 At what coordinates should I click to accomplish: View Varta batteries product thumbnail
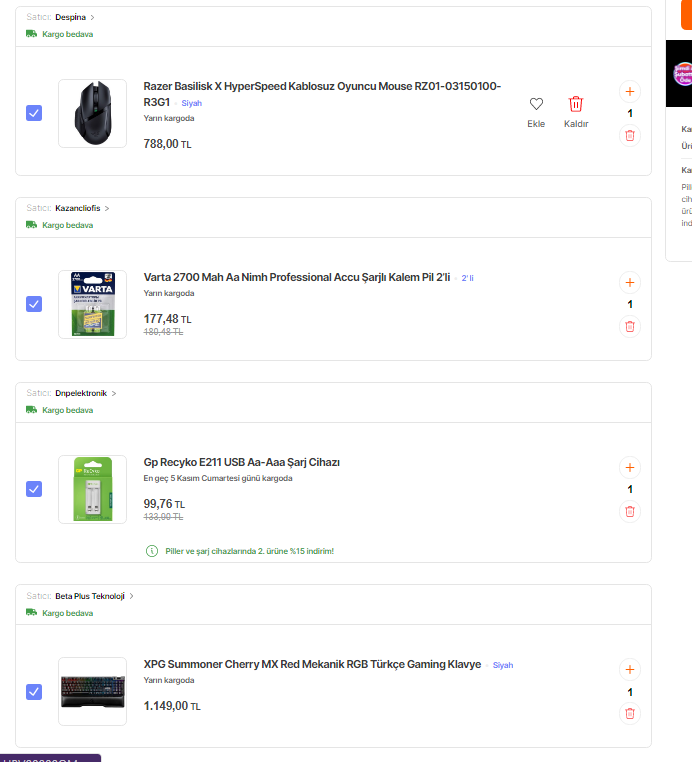(92, 304)
